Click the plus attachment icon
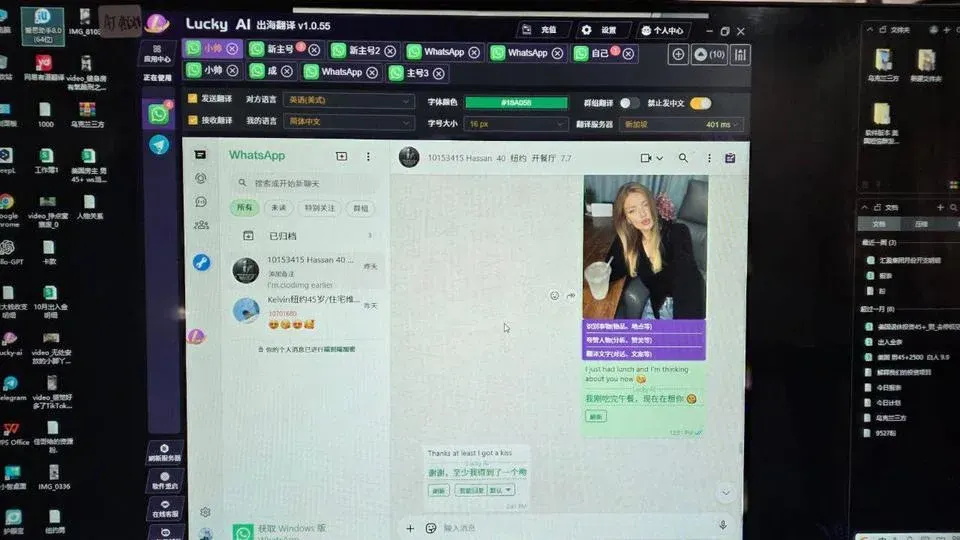 click(410, 528)
